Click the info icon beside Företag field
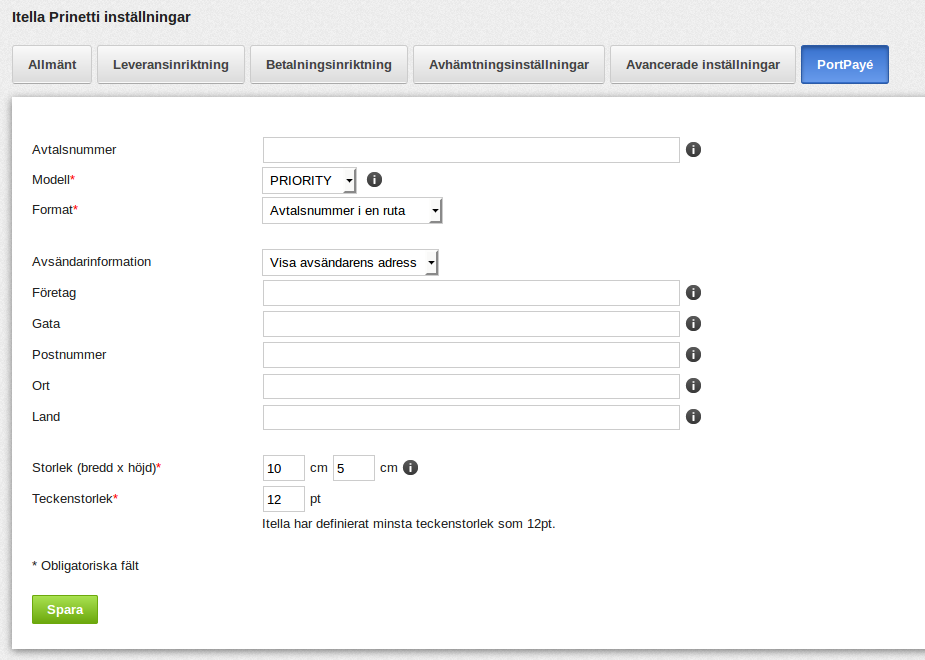925x660 pixels. [x=693, y=293]
